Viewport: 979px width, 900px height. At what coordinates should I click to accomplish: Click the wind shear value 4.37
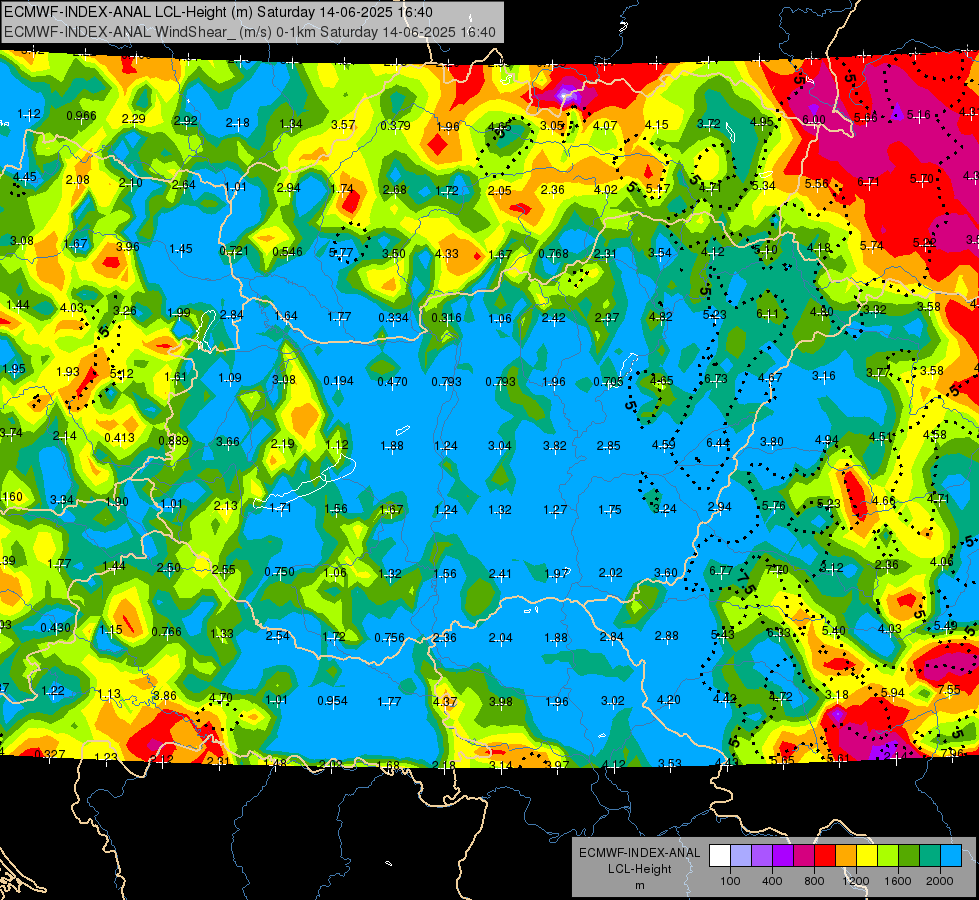point(445,701)
